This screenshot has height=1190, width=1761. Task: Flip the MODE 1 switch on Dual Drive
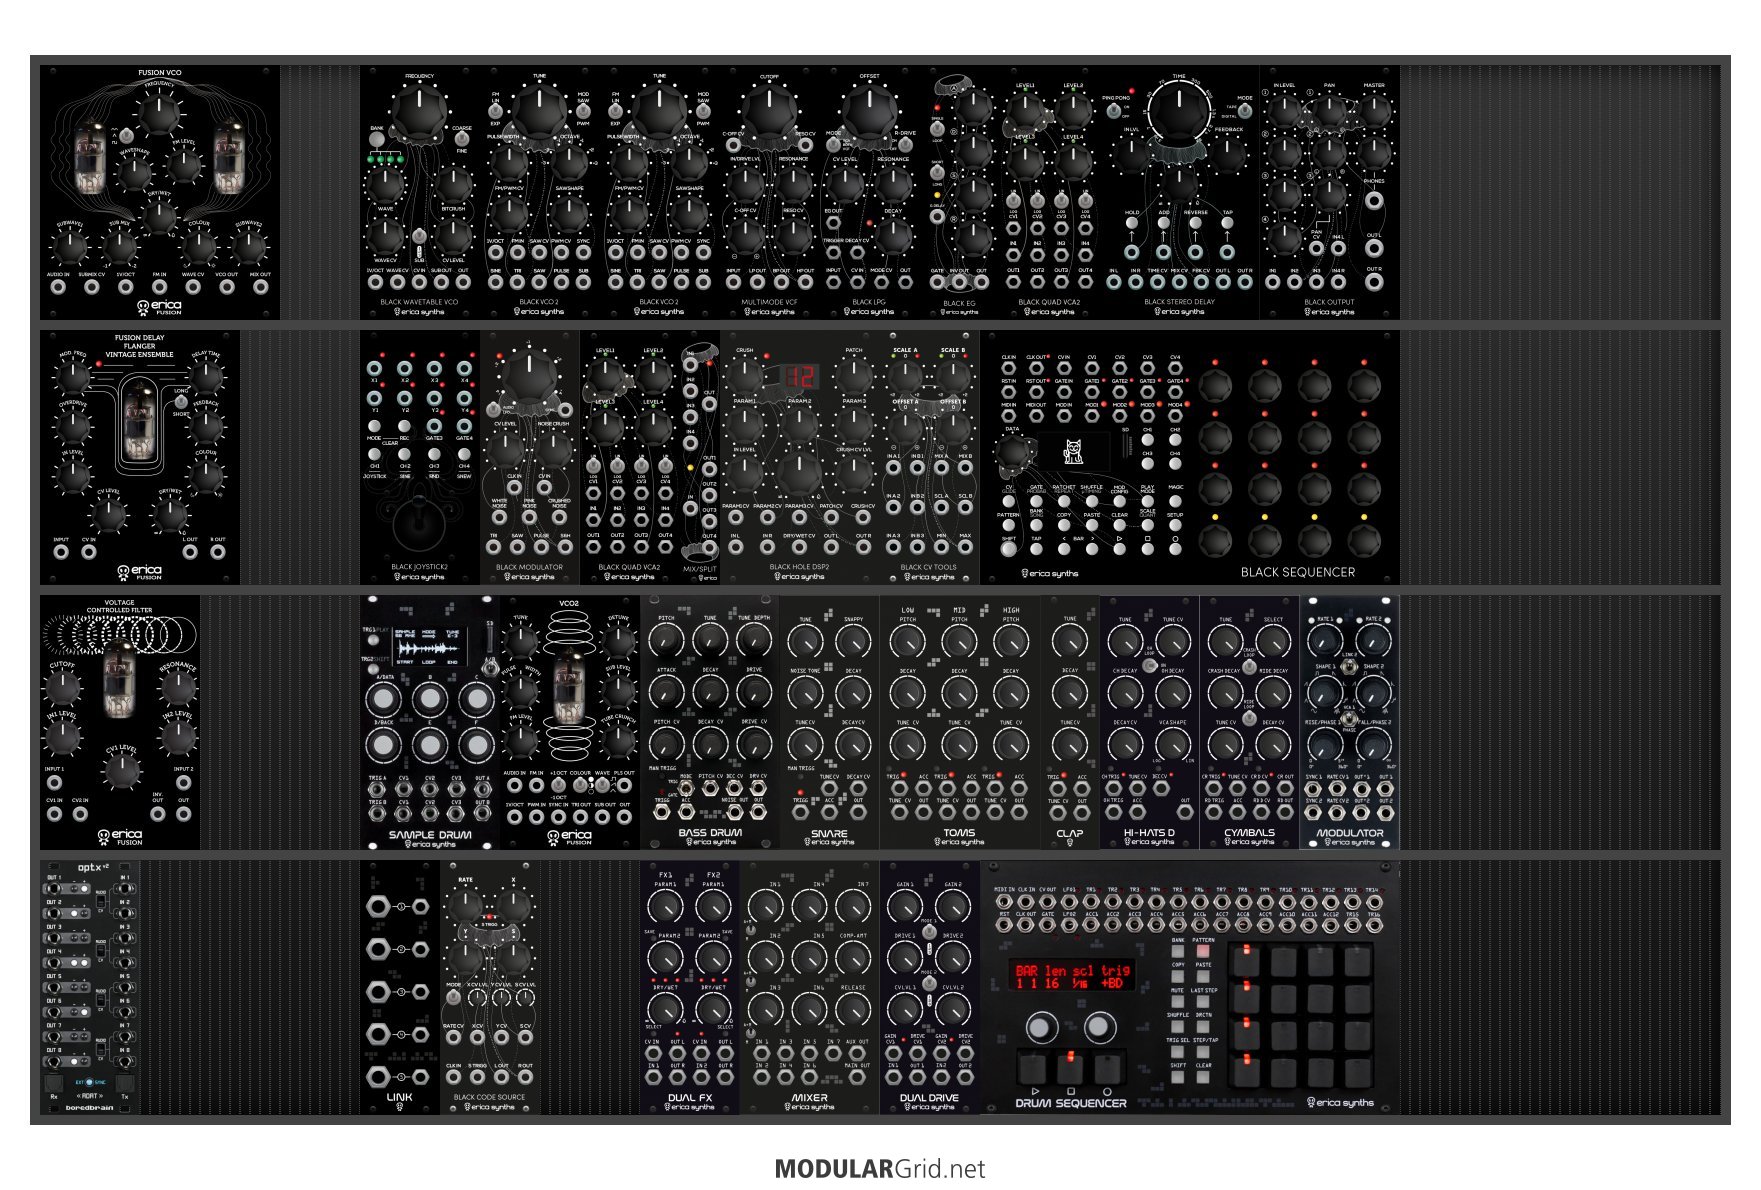929,931
